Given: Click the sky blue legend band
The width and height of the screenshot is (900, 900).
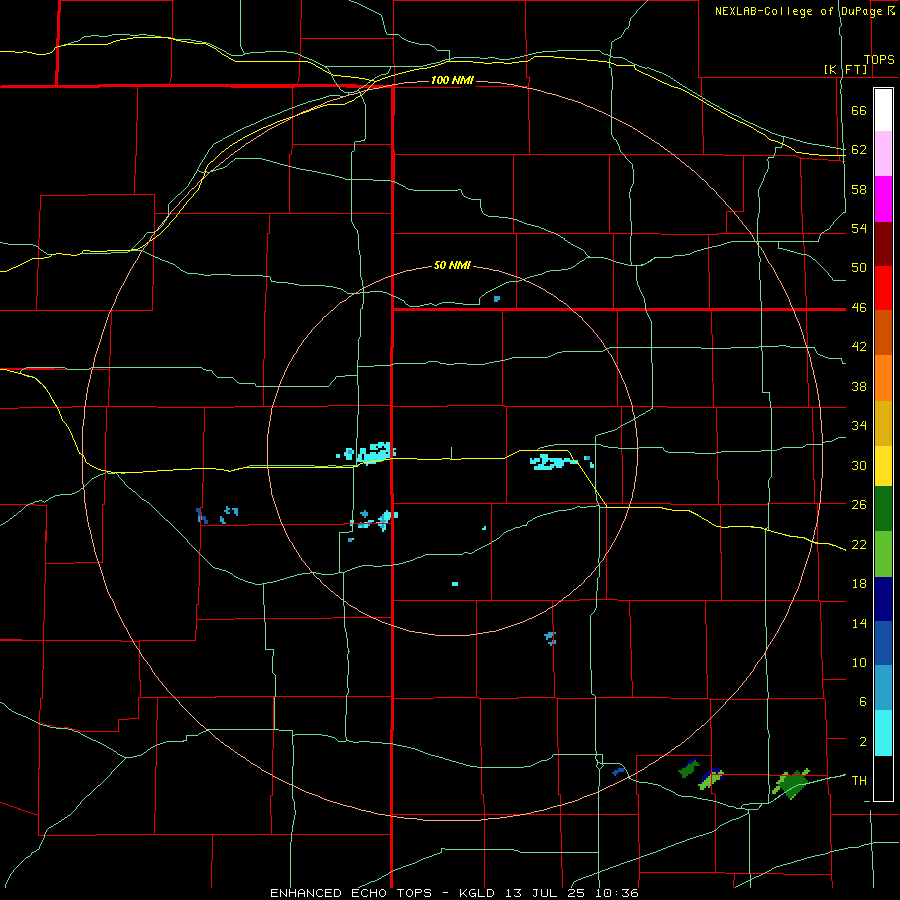Looking at the screenshot, I should 883,688.
